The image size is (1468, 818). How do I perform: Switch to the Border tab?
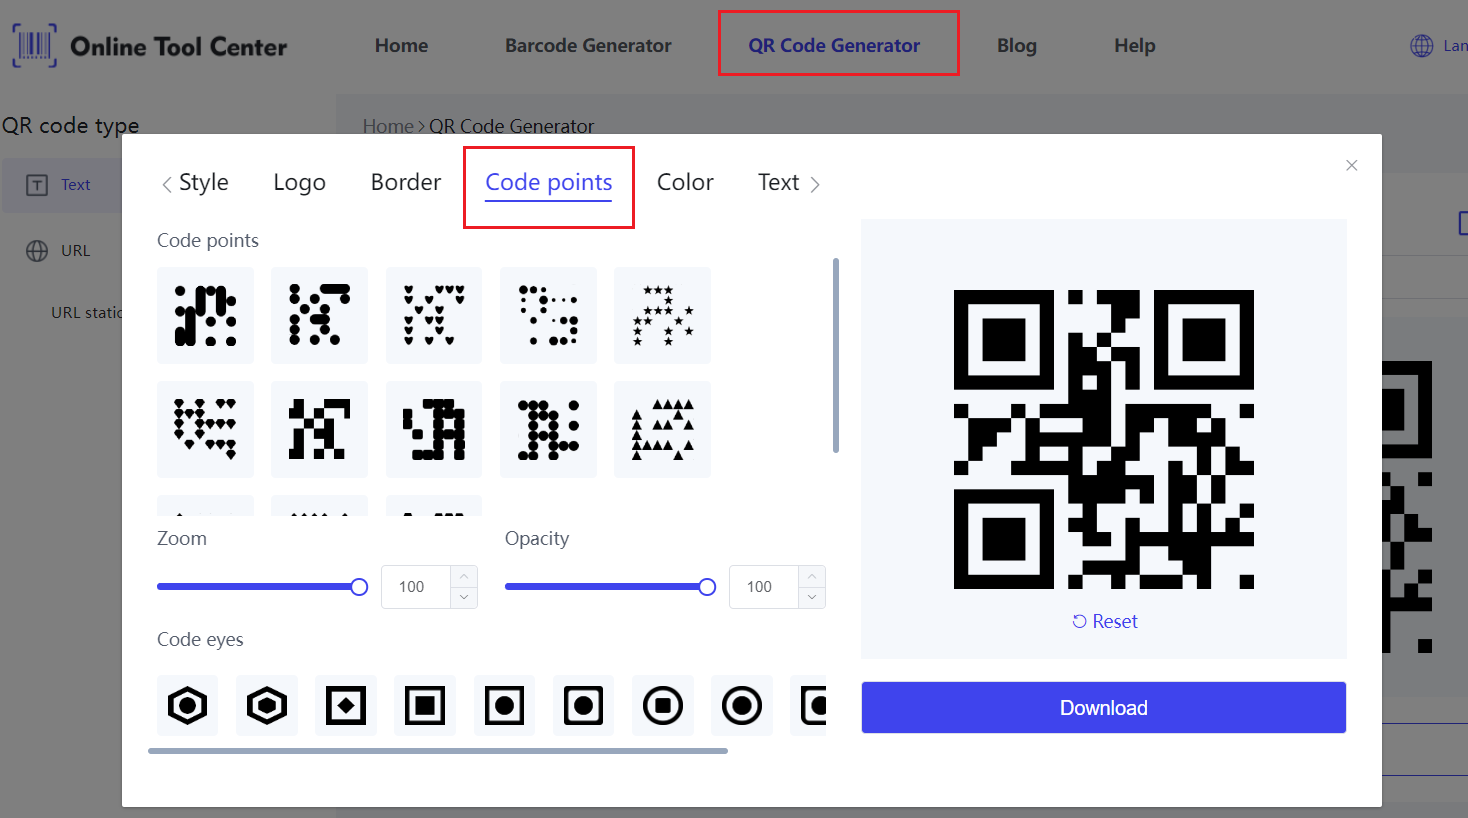tap(406, 182)
